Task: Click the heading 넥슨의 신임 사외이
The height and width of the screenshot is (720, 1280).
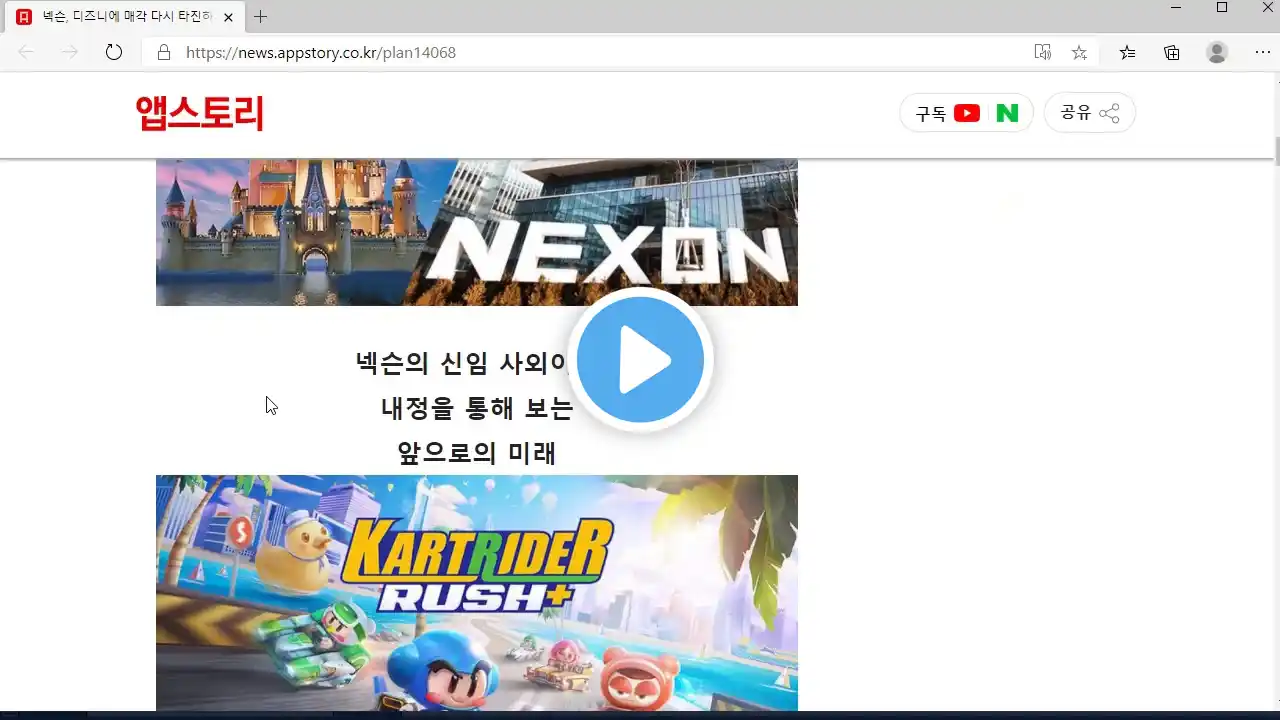Action: (x=461, y=362)
